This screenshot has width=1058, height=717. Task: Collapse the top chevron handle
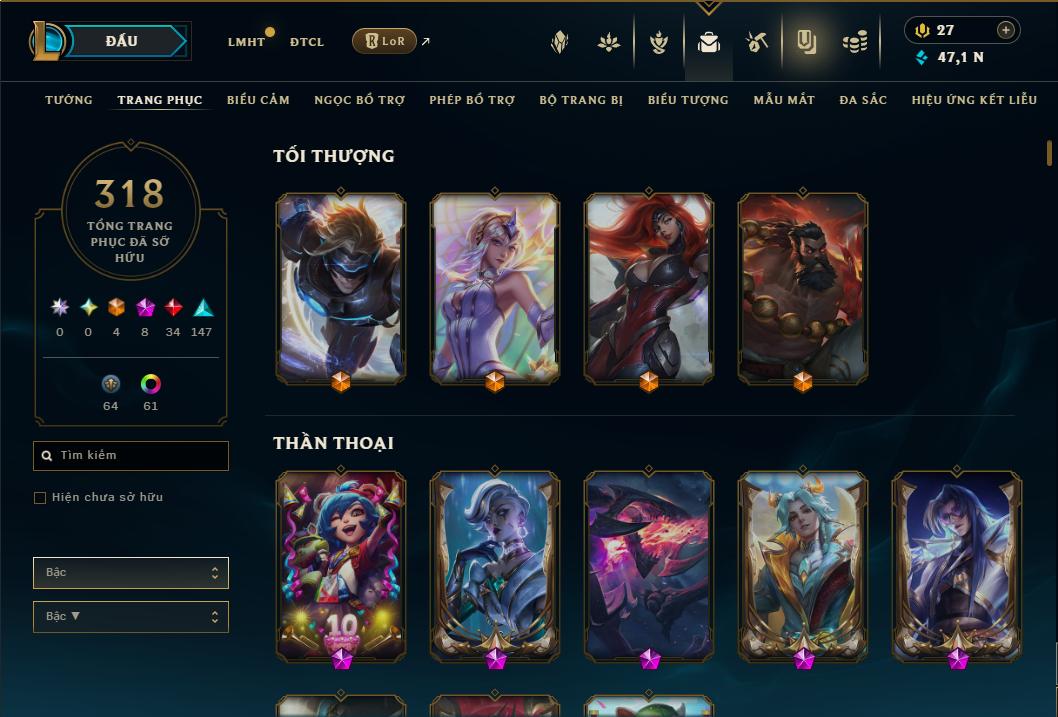(708, 7)
